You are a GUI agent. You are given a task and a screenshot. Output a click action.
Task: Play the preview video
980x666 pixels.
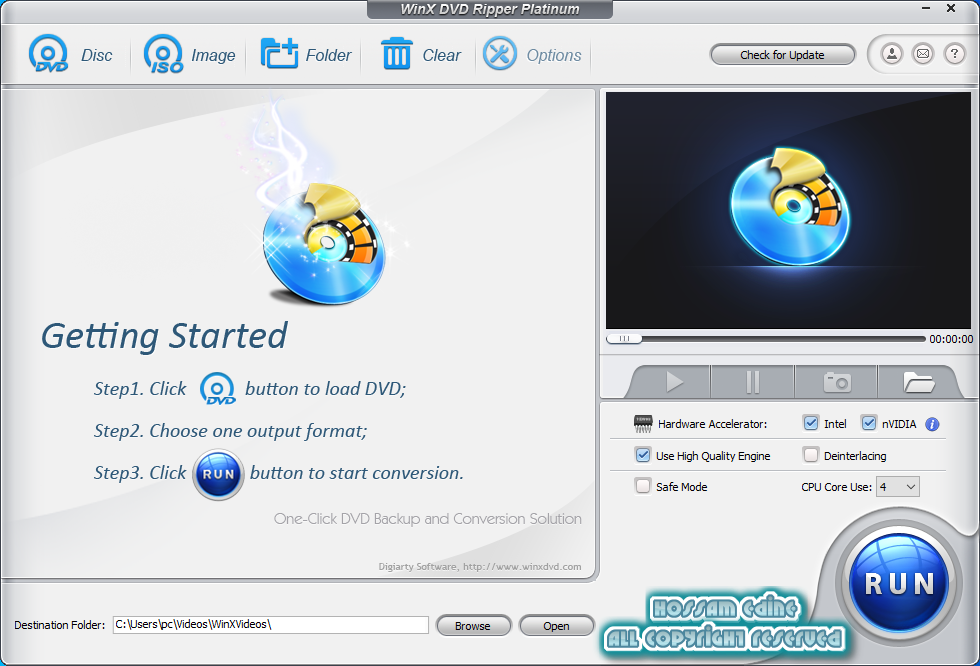pos(672,382)
